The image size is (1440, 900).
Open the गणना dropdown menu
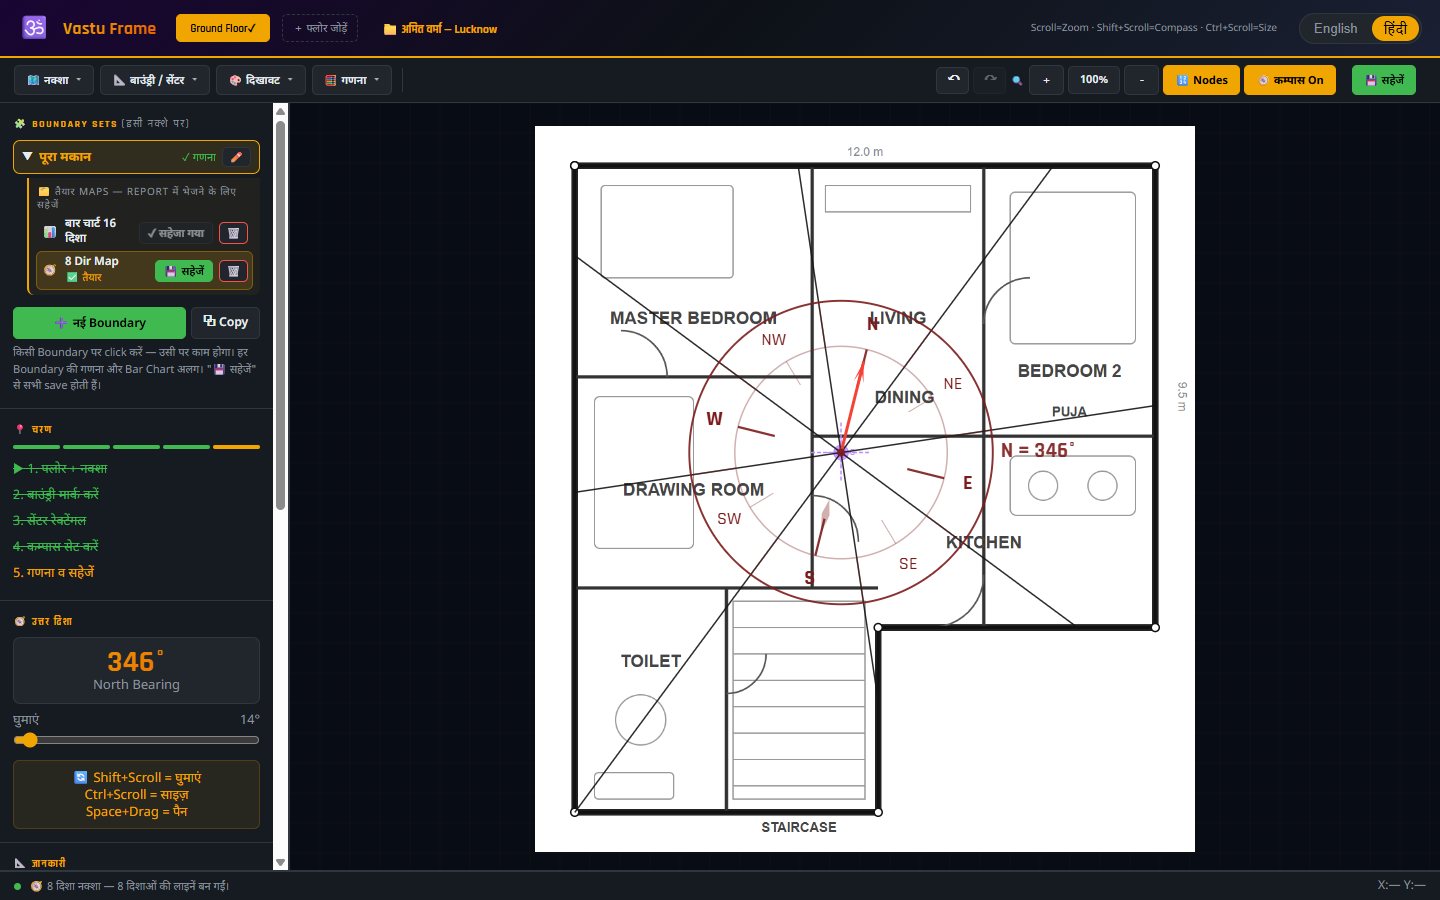[352, 80]
